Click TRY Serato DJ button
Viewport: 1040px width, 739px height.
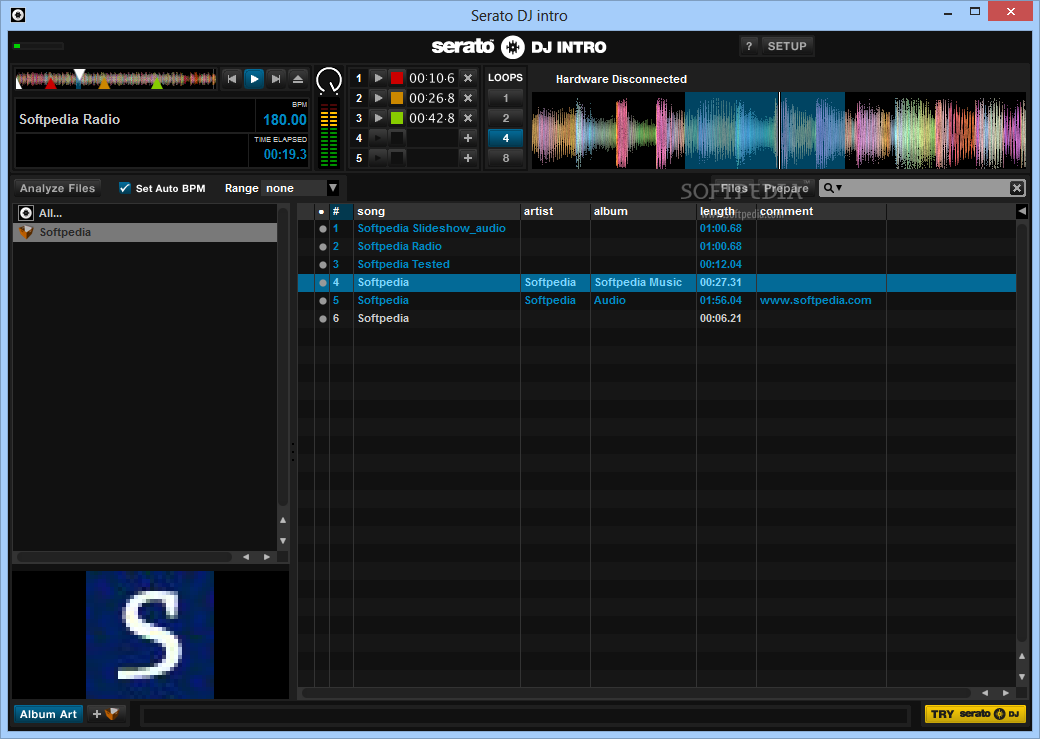tap(974, 714)
